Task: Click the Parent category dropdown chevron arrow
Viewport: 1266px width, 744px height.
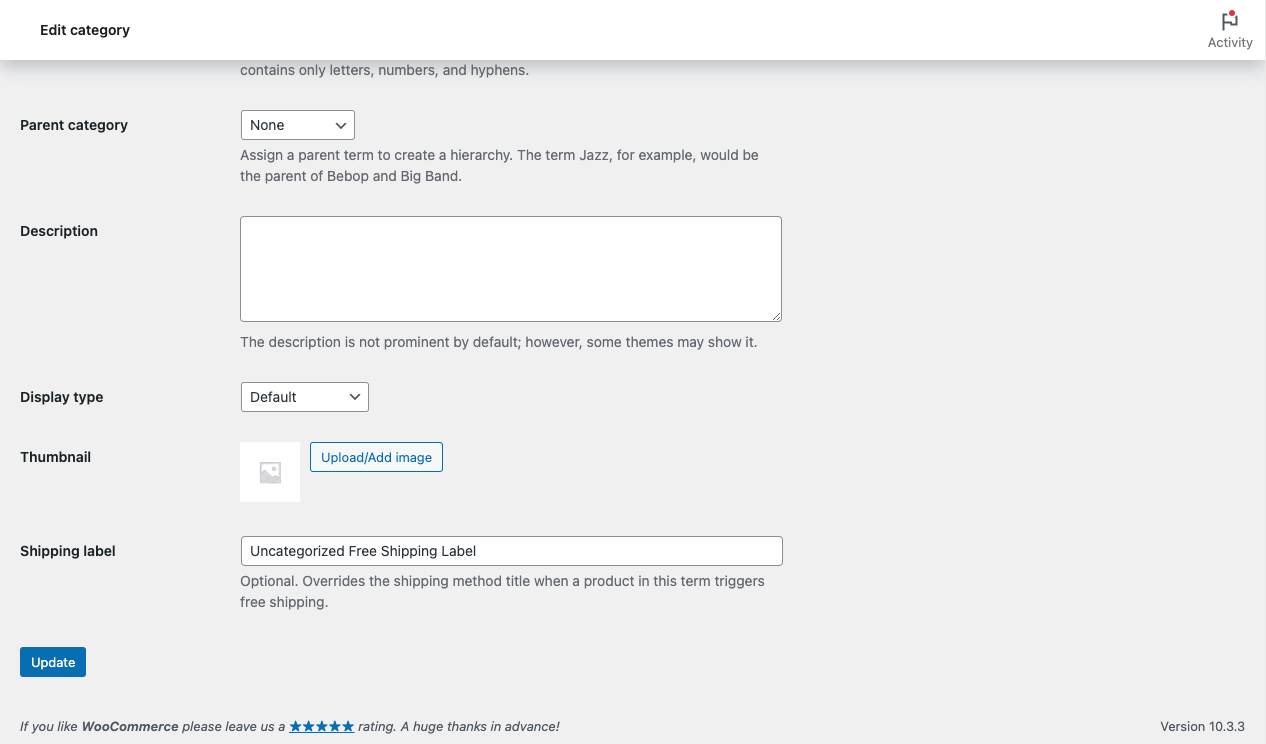Action: click(341, 125)
